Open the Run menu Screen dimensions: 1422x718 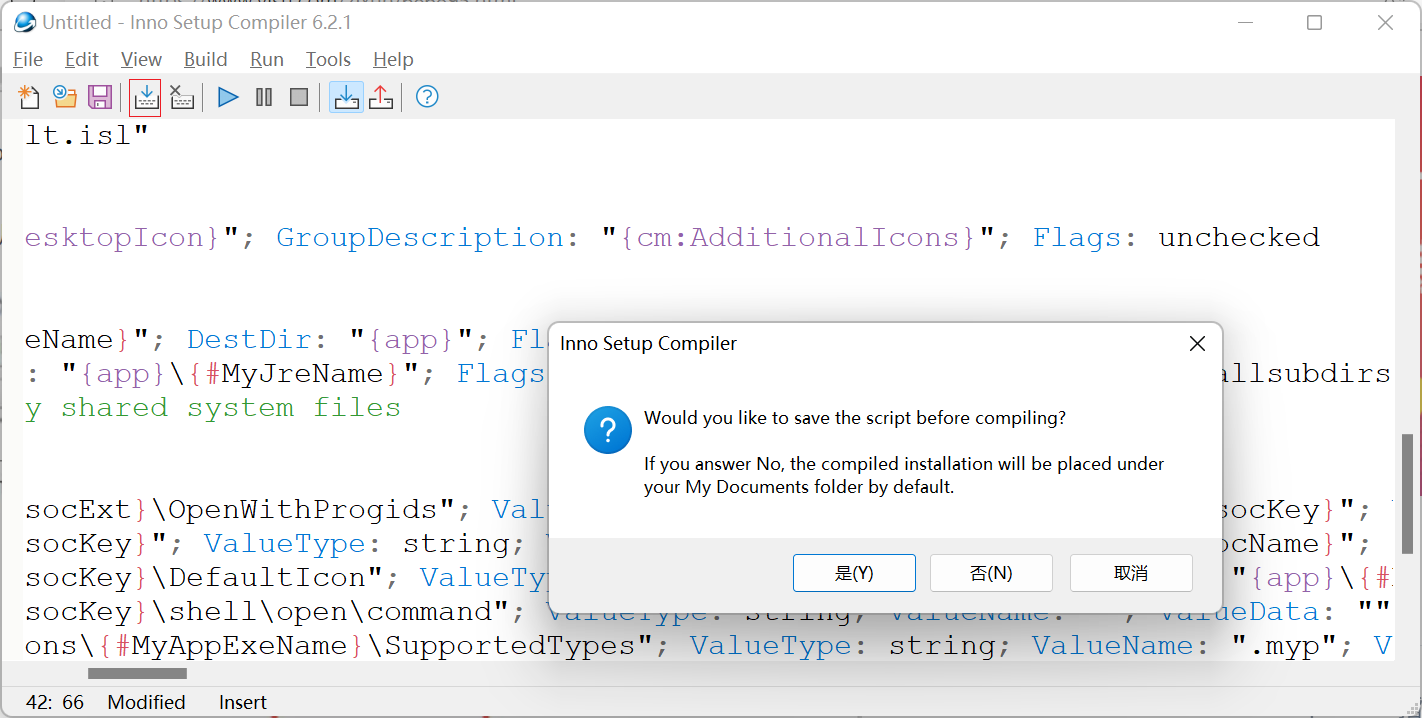coord(267,60)
